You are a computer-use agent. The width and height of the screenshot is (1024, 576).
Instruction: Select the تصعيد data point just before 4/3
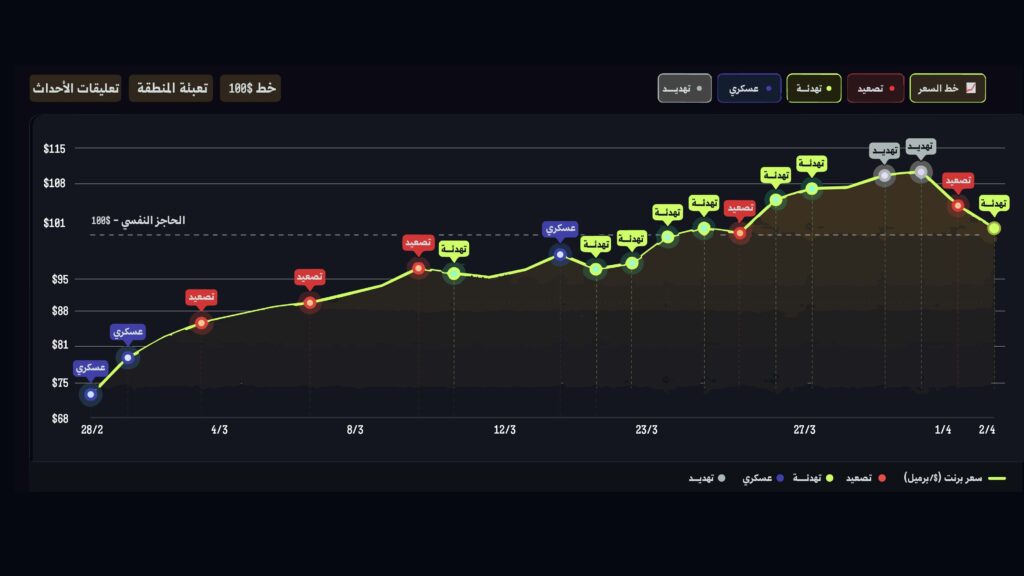click(201, 323)
